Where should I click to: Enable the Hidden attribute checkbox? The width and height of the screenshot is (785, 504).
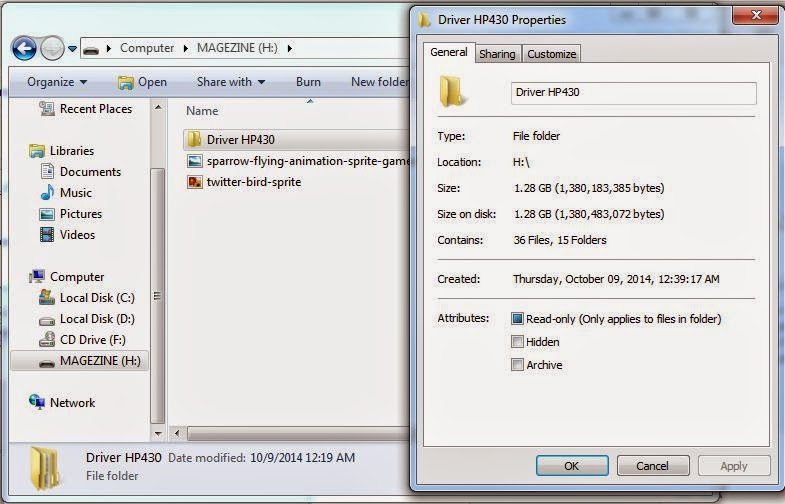(x=517, y=341)
